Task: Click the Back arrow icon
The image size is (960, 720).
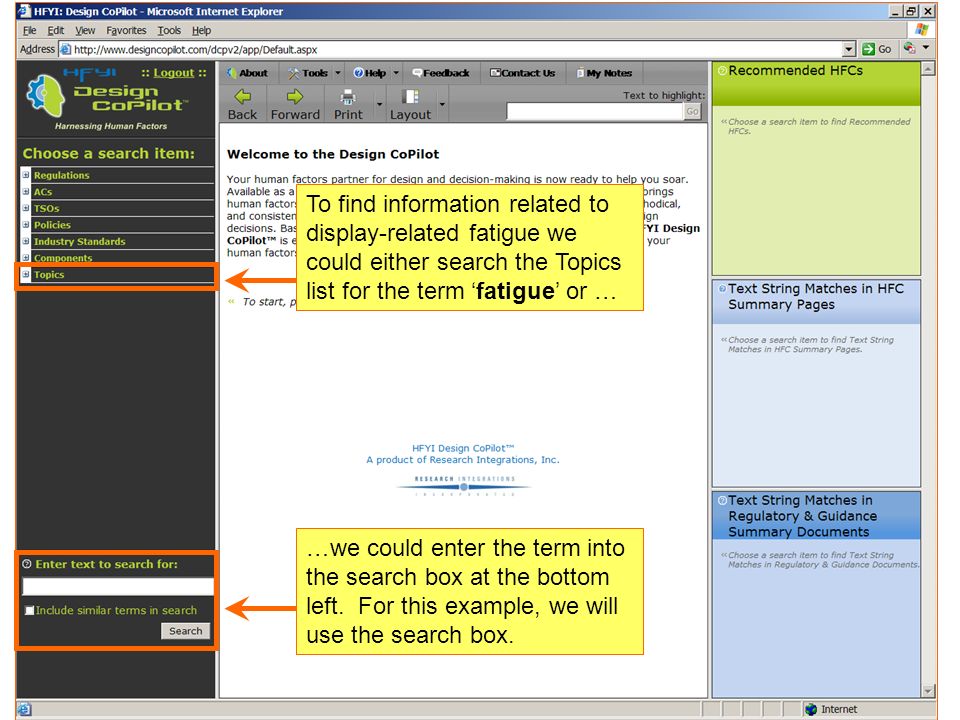Action: click(x=243, y=96)
